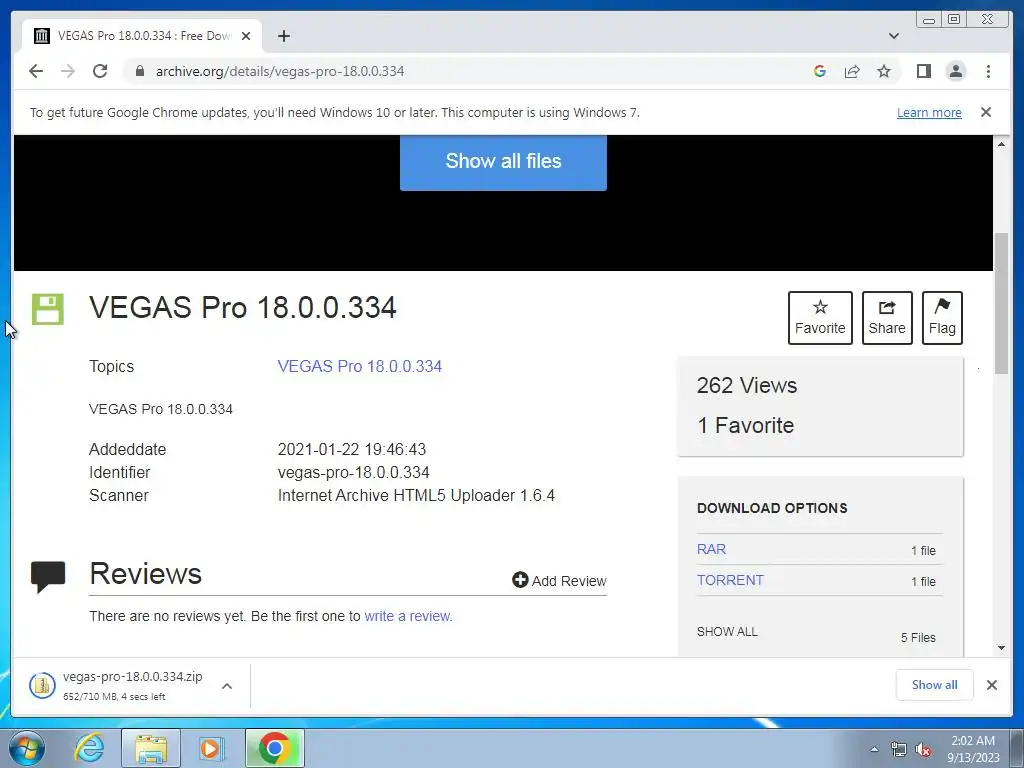Add item to Favorites

pyautogui.click(x=820, y=317)
